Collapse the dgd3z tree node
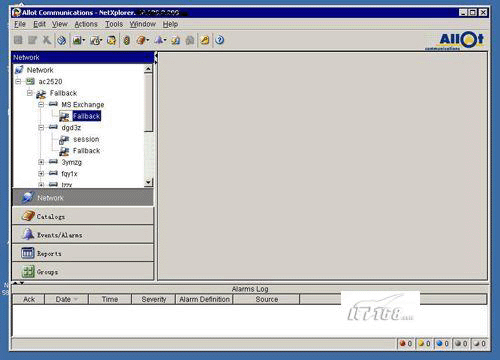 pyautogui.click(x=41, y=128)
